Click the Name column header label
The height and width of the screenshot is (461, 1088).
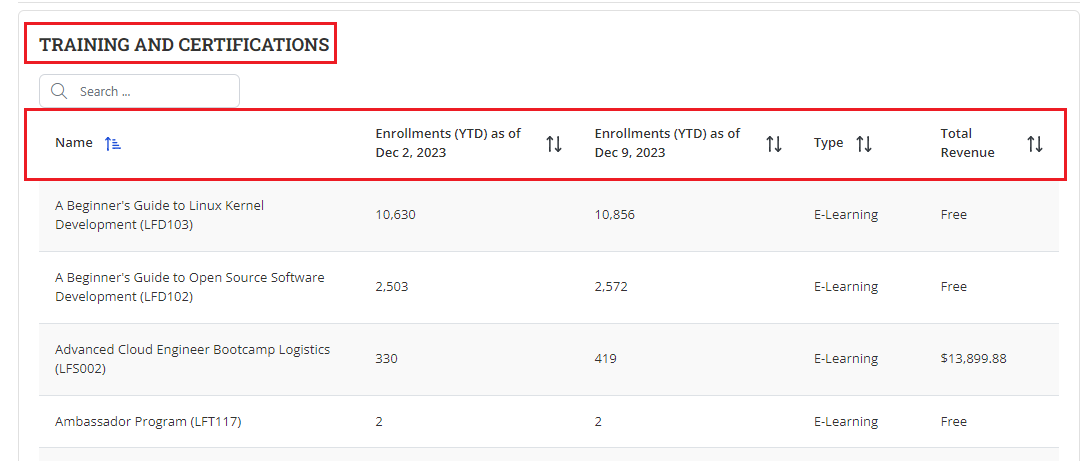[x=73, y=143]
